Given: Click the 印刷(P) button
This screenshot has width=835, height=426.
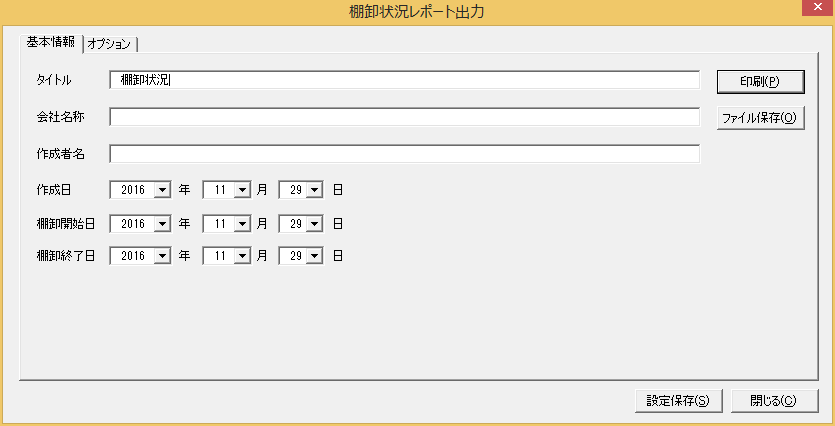Looking at the screenshot, I should [760, 81].
